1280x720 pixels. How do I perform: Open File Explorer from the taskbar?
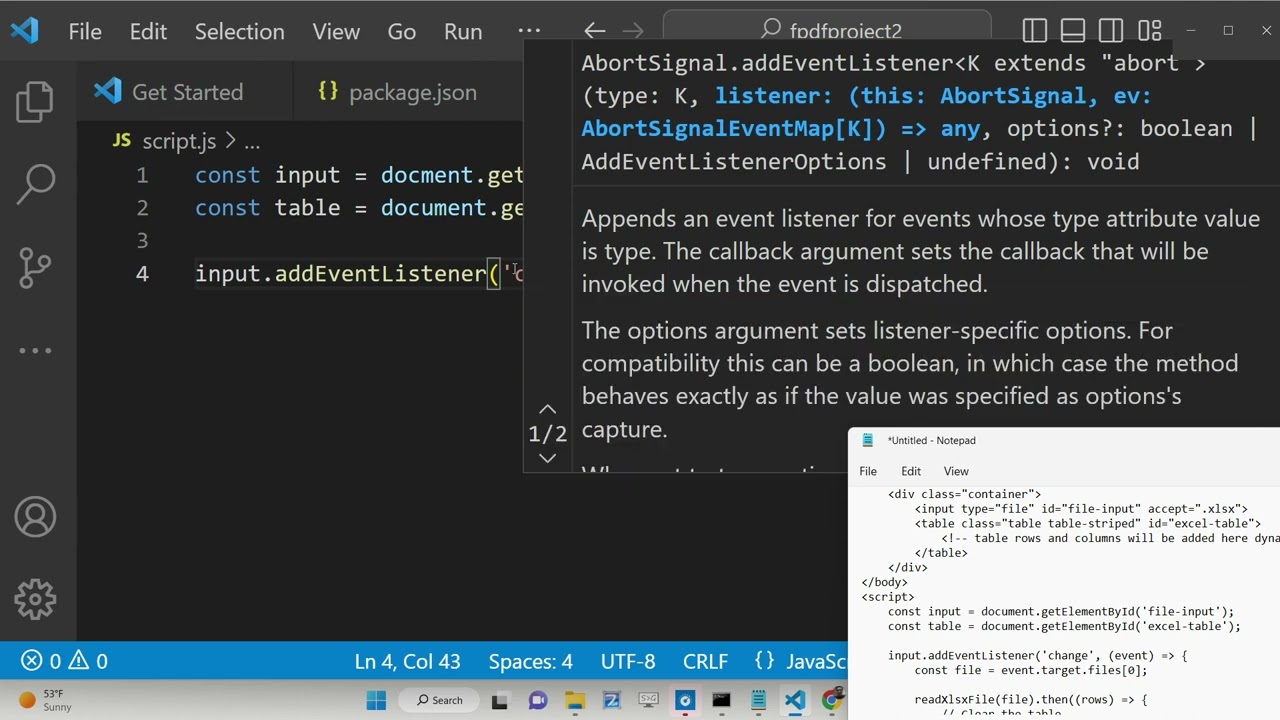(x=574, y=700)
